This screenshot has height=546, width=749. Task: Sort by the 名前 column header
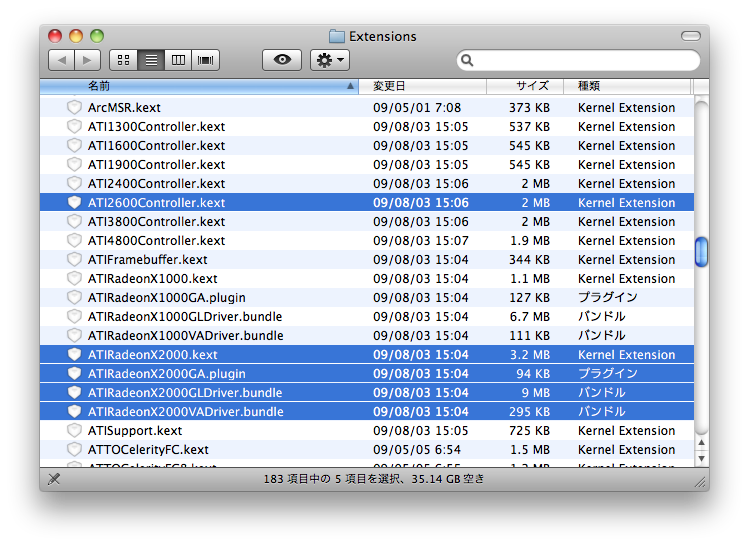click(199, 86)
